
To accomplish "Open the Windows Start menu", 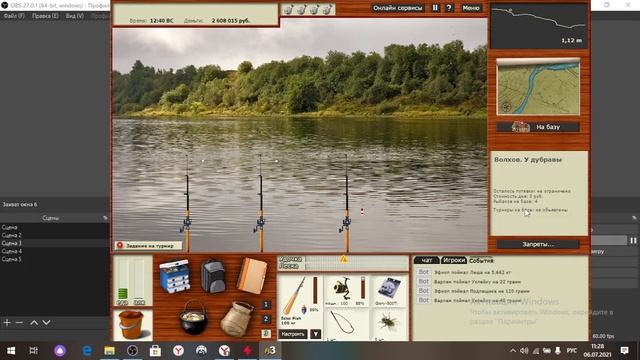I will 11,351.
